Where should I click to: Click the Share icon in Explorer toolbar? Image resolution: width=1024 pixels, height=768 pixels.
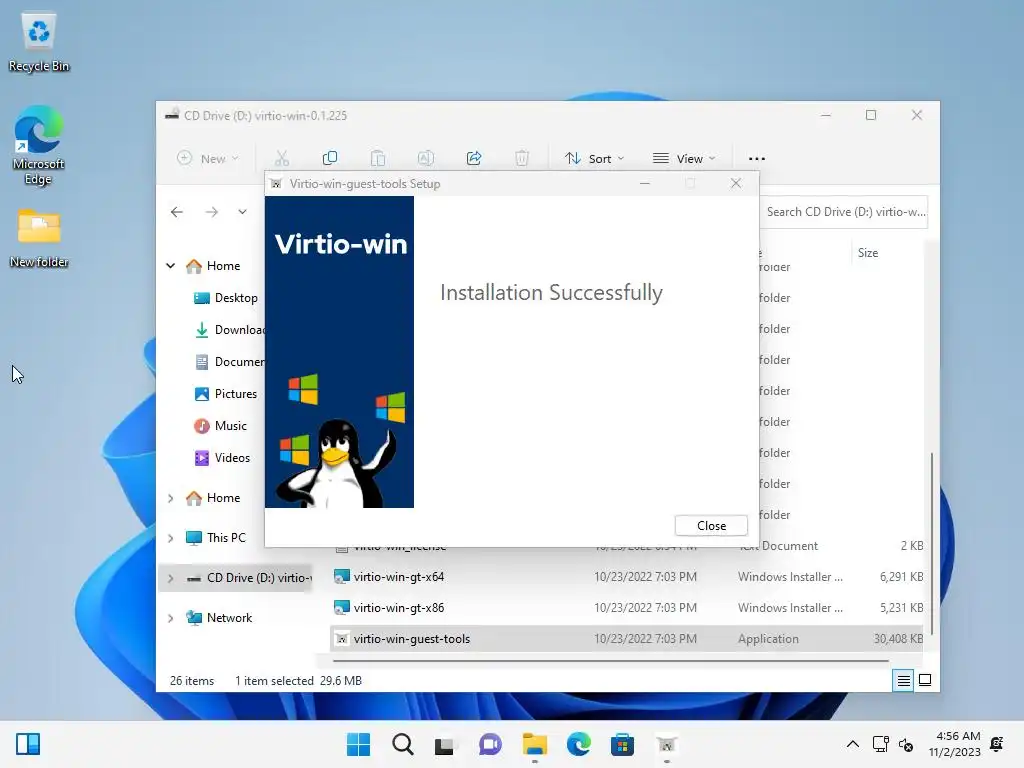(x=474, y=158)
